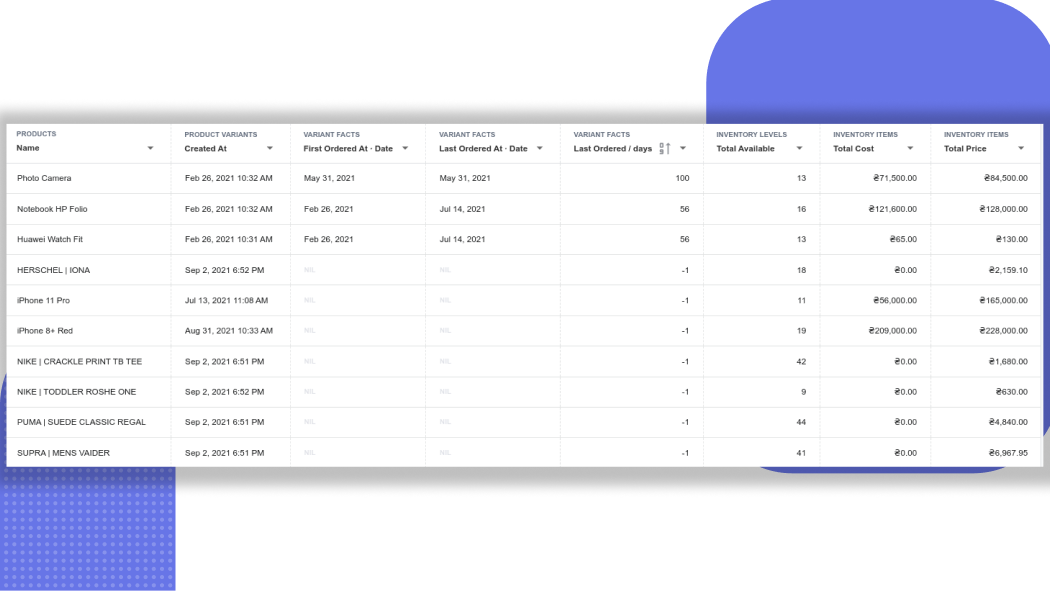Click total price ₴4,840.00
The image size is (1050, 591).
point(1008,422)
